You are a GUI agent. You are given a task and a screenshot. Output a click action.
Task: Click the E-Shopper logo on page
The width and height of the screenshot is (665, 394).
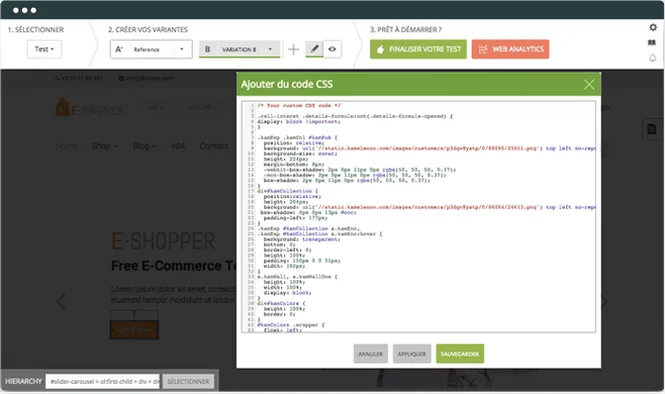tap(89, 108)
